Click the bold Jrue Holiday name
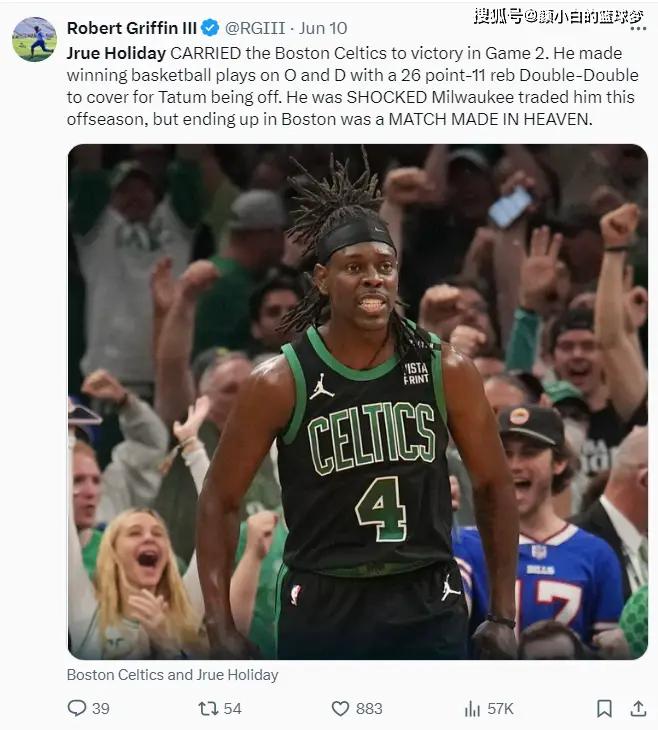 coord(116,53)
